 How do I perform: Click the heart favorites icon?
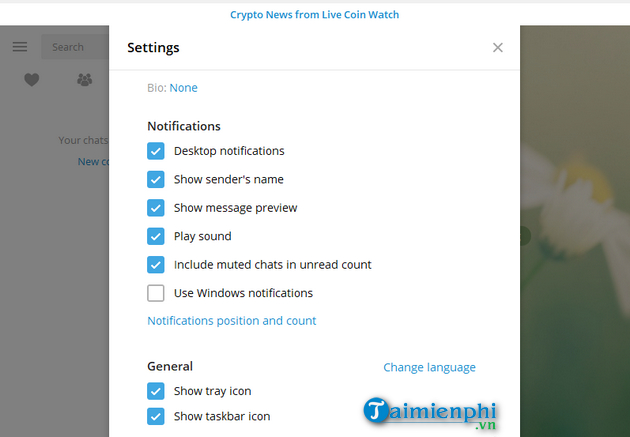(x=32, y=80)
